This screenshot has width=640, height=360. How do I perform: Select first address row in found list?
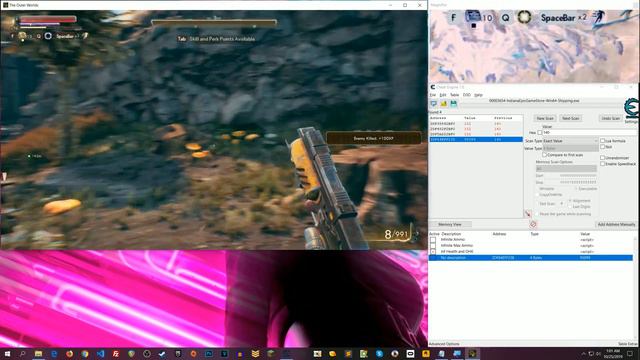coord(476,124)
